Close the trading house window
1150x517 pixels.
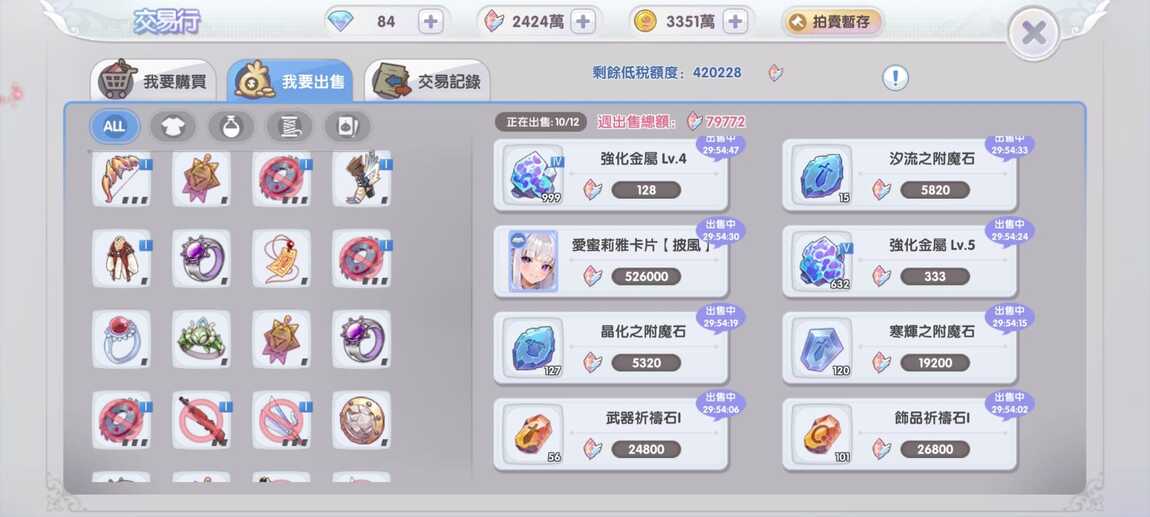pos(1033,33)
